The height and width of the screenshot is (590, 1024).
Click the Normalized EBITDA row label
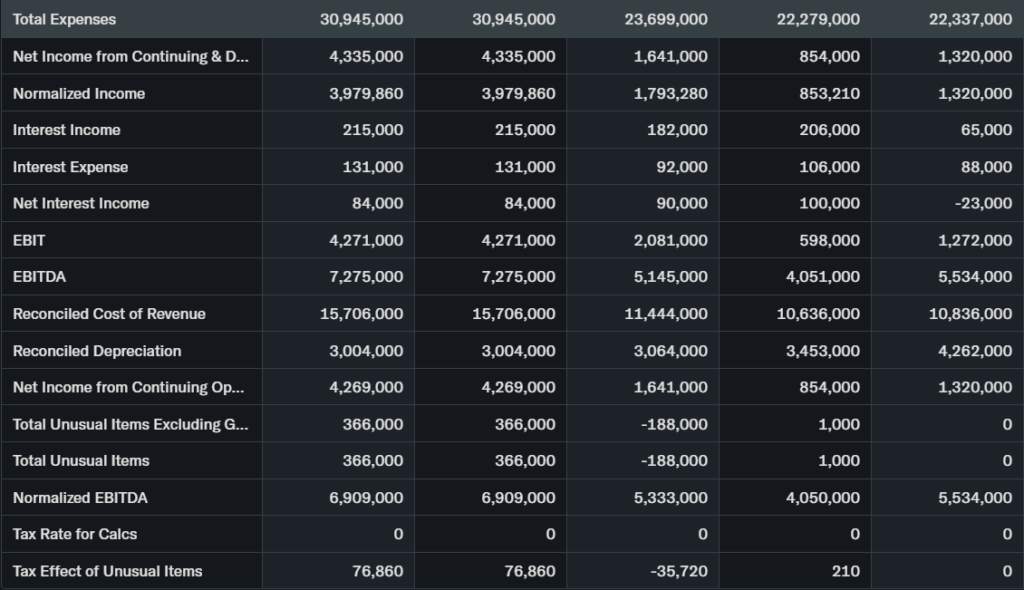pos(80,498)
